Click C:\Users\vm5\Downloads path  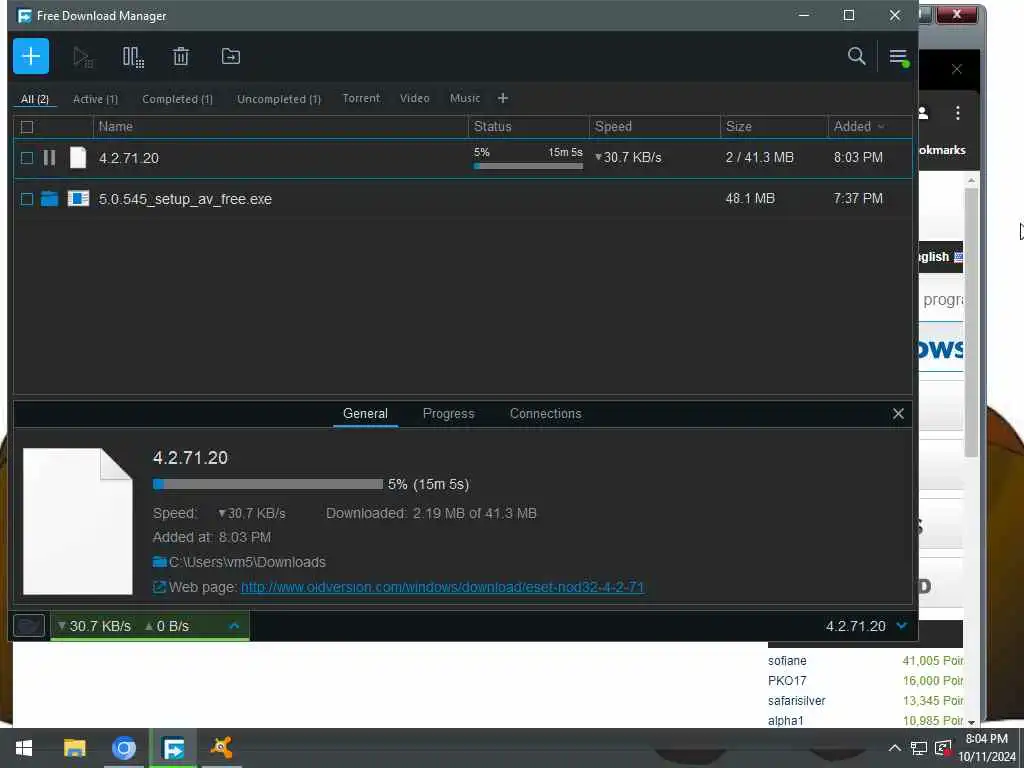tap(247, 562)
